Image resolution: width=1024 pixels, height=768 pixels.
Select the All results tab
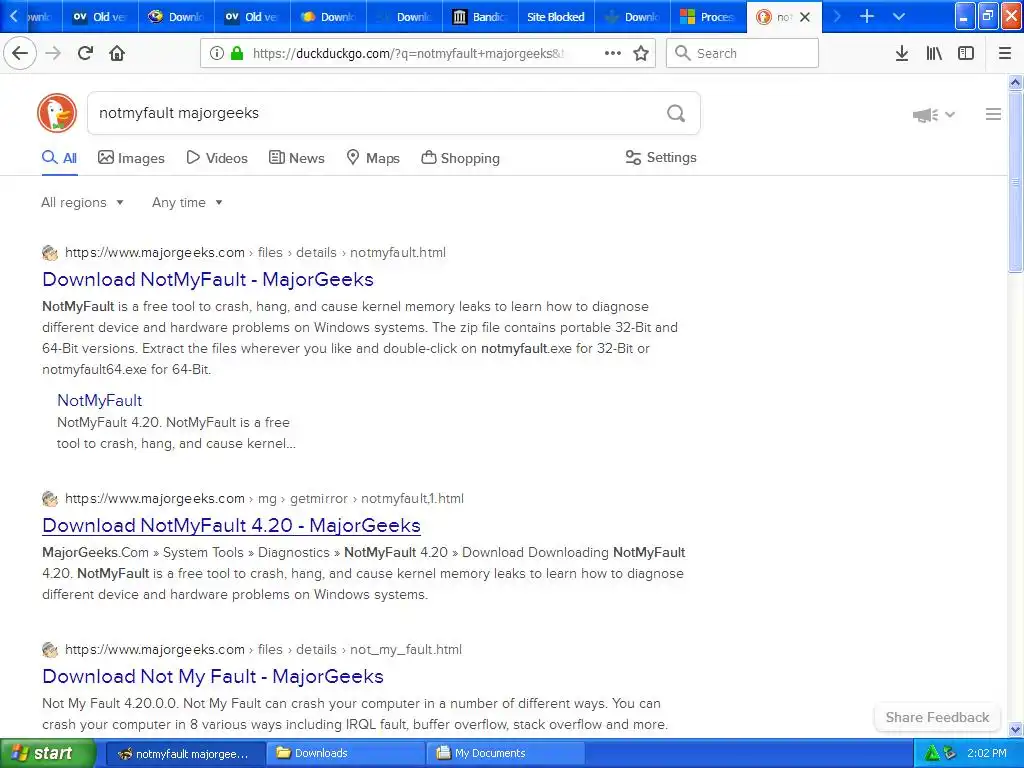pyautogui.click(x=59, y=158)
